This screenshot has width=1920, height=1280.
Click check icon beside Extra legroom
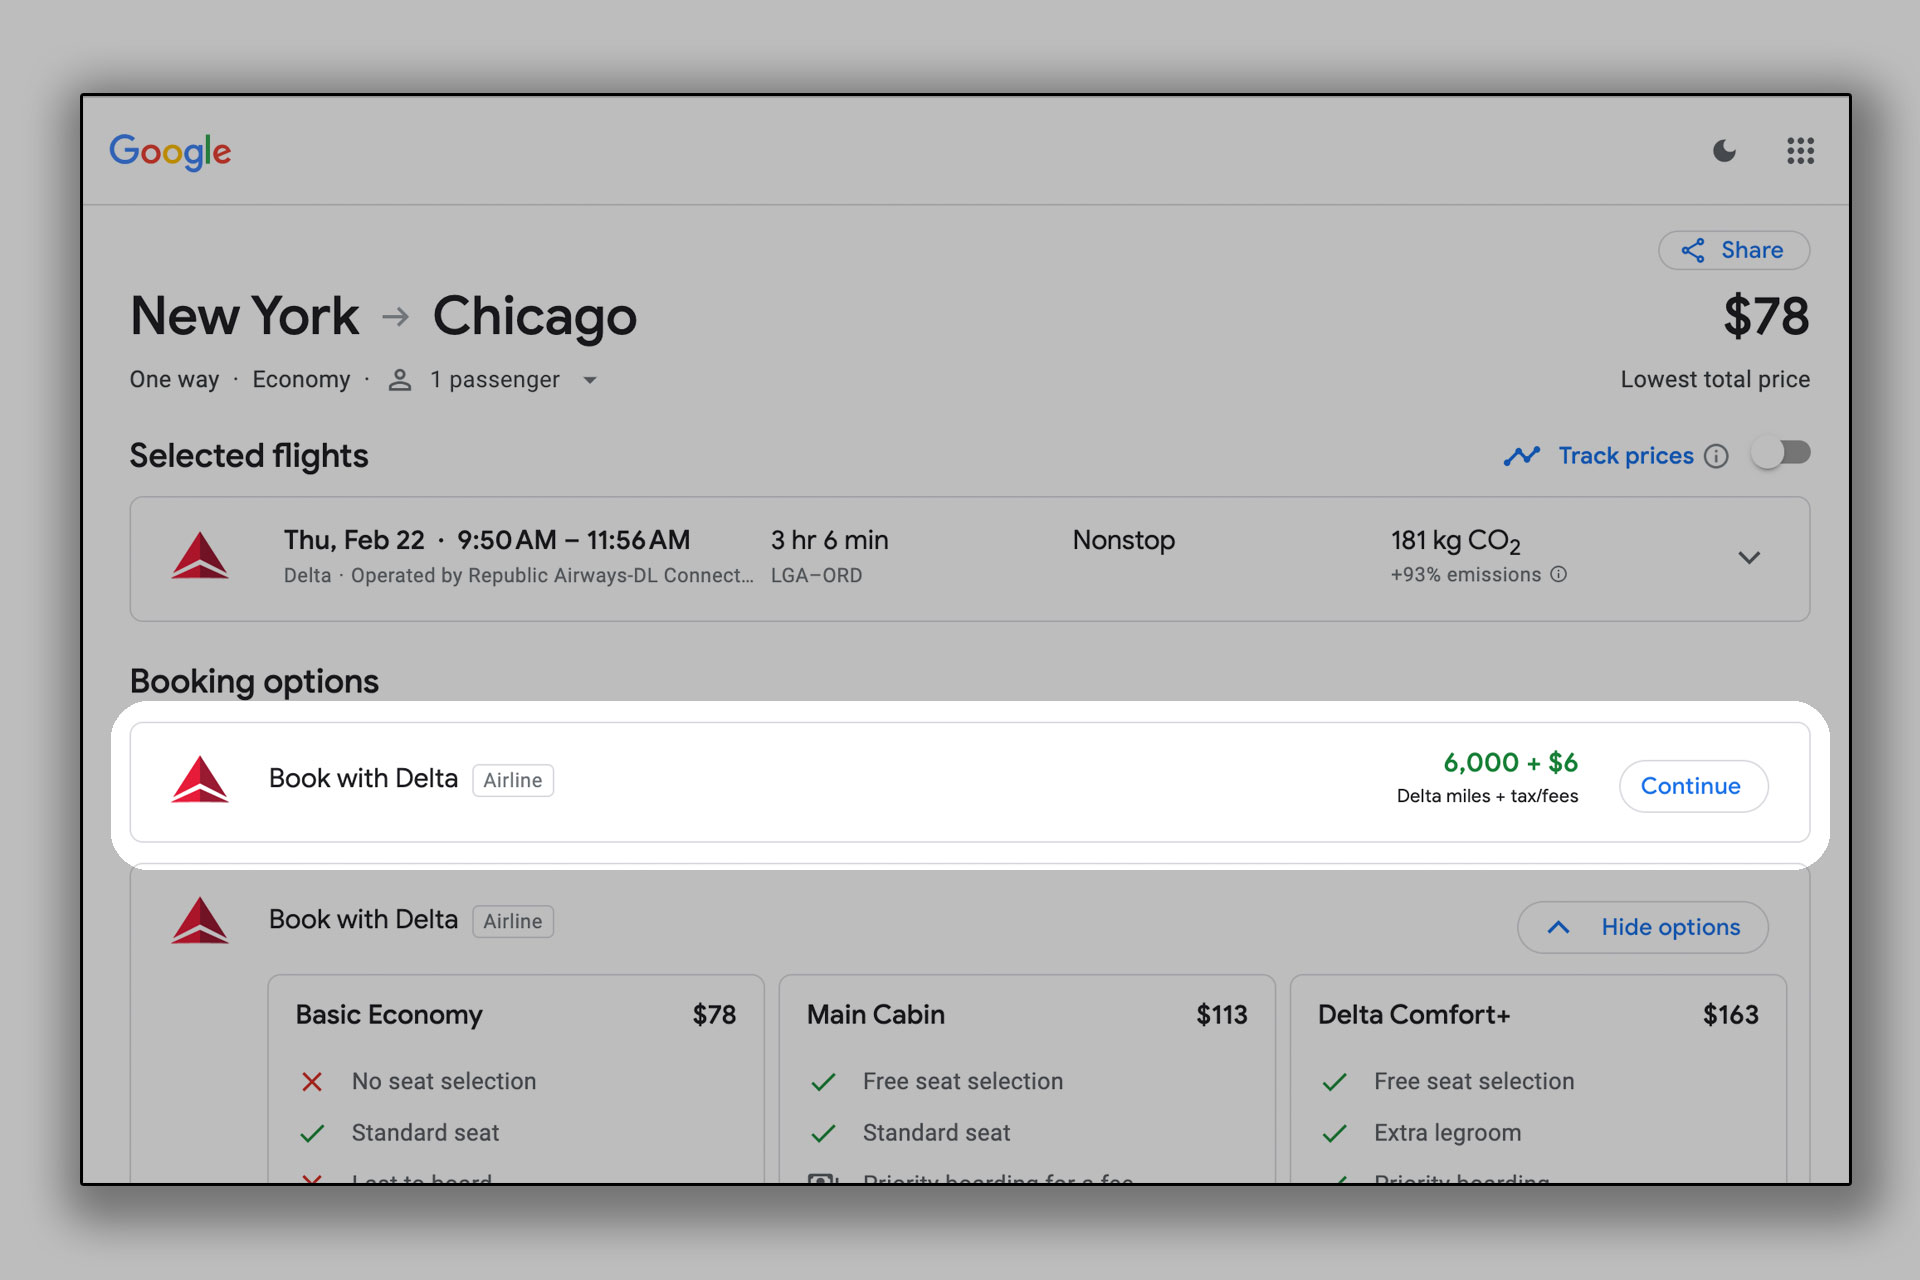tap(1334, 1133)
